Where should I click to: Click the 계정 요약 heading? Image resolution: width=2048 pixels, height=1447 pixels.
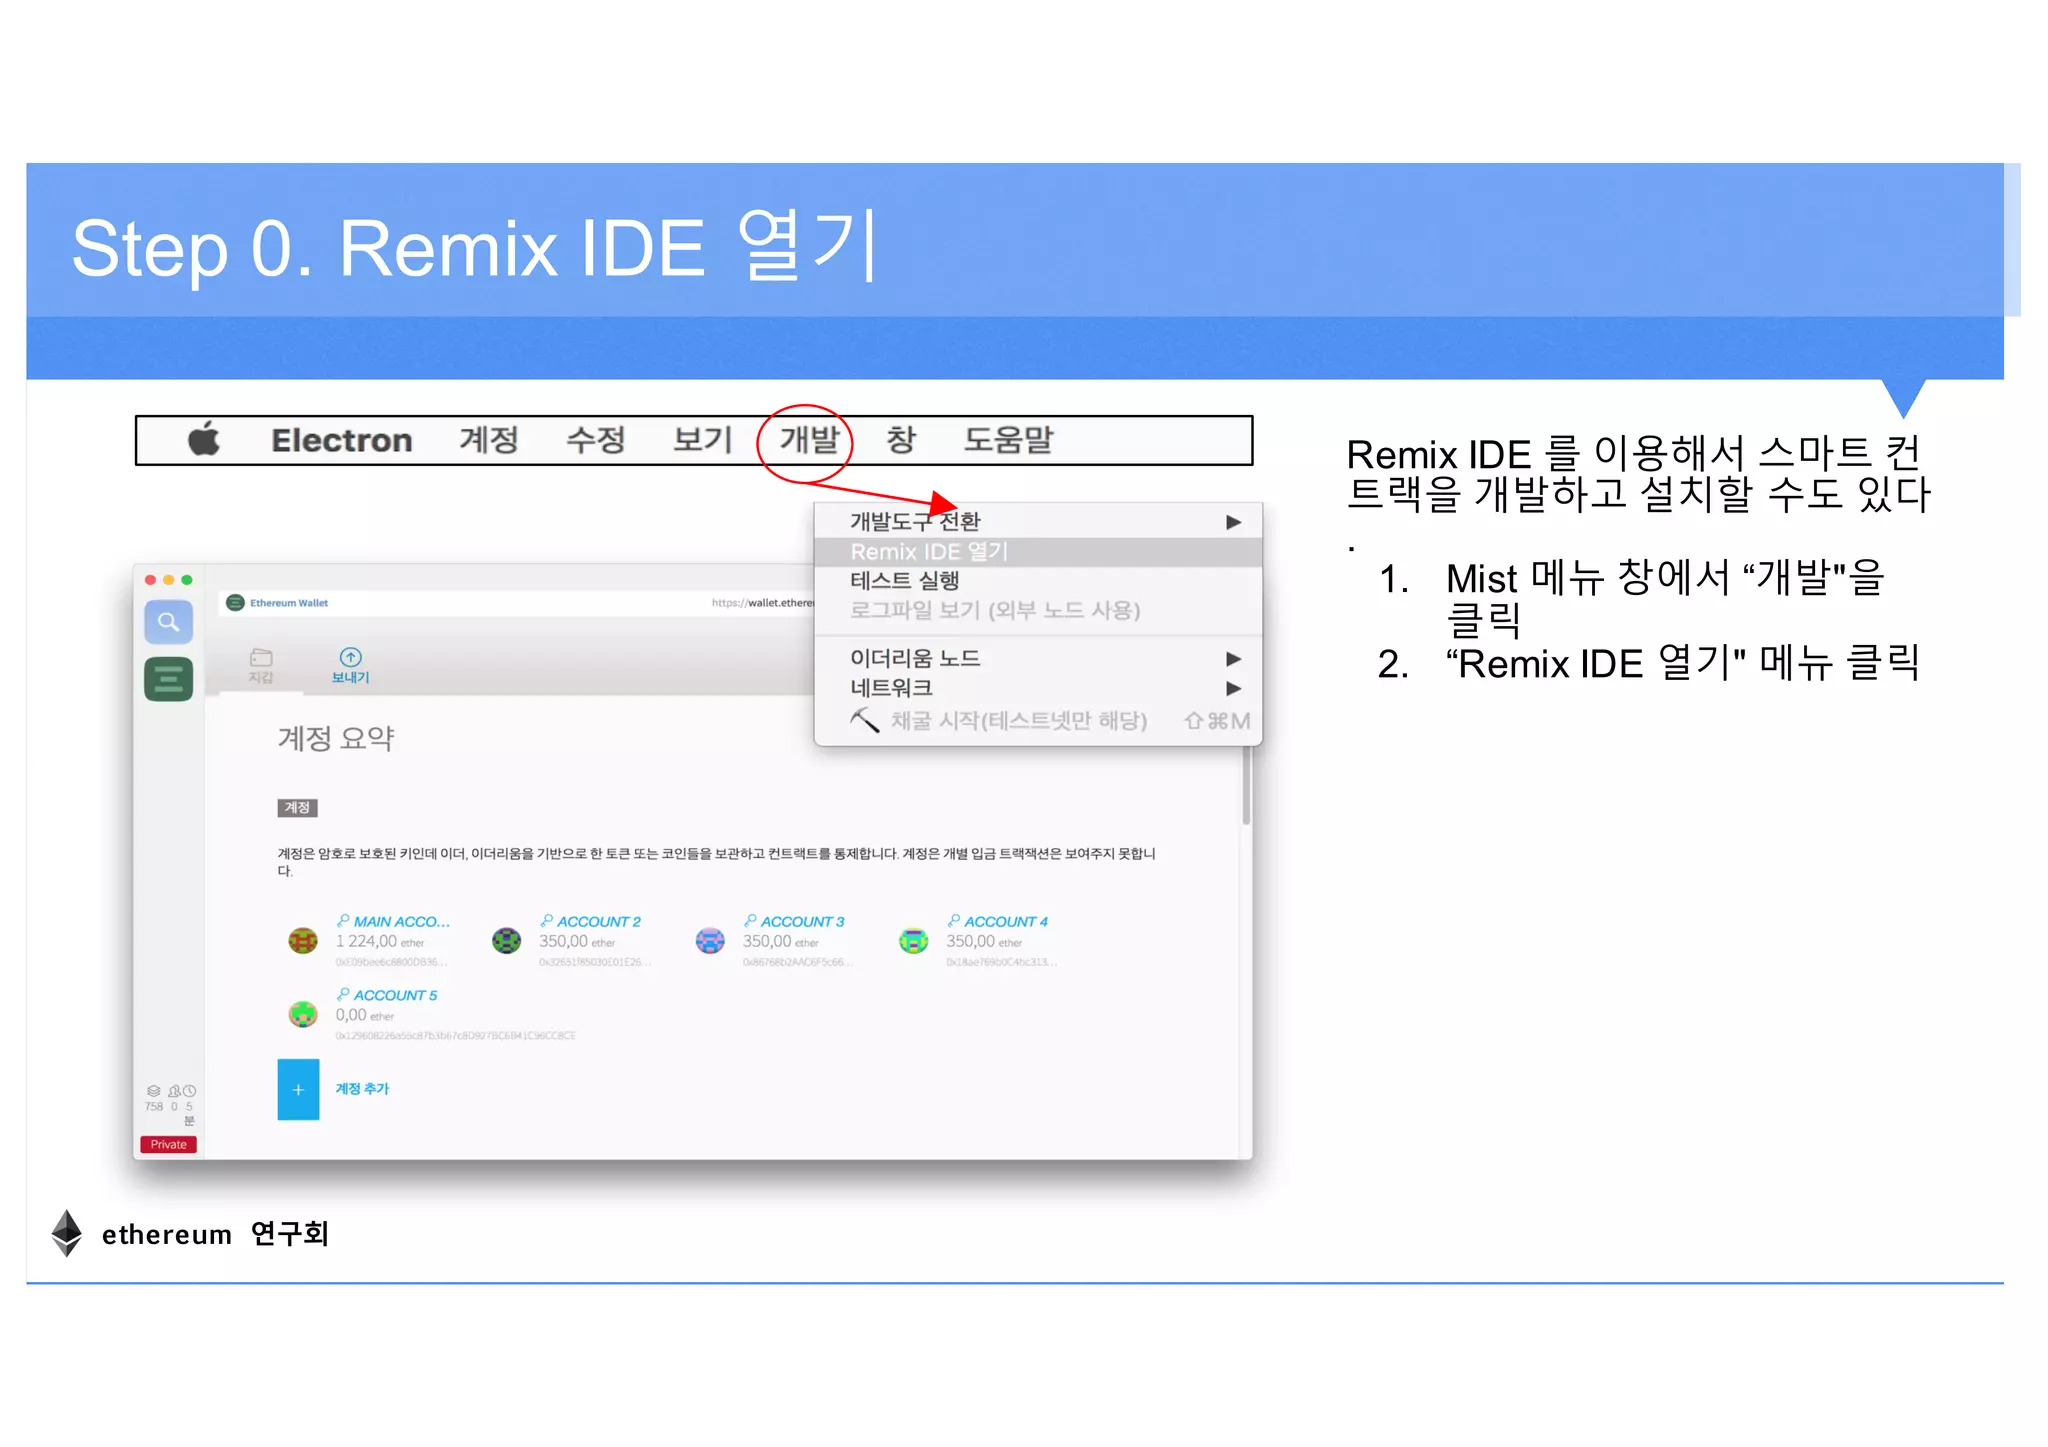336,739
